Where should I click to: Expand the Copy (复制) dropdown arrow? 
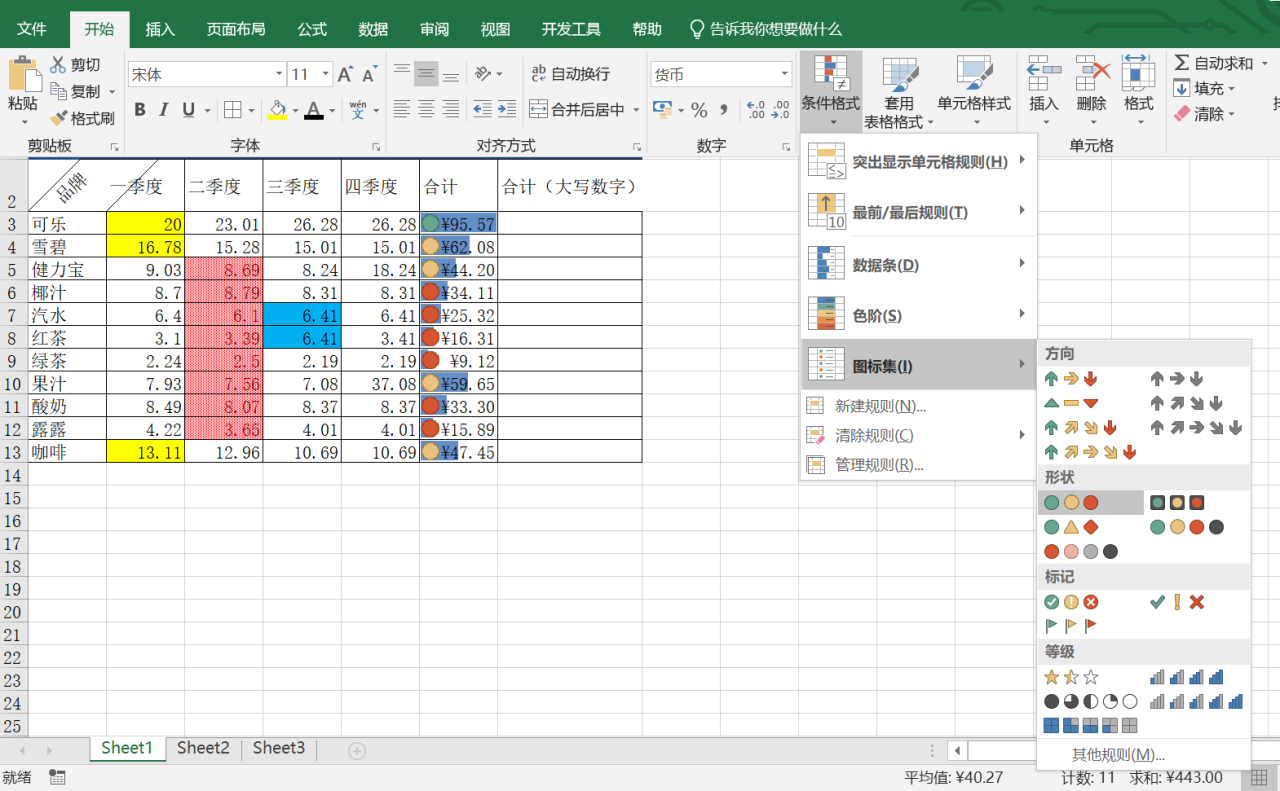coord(111,92)
